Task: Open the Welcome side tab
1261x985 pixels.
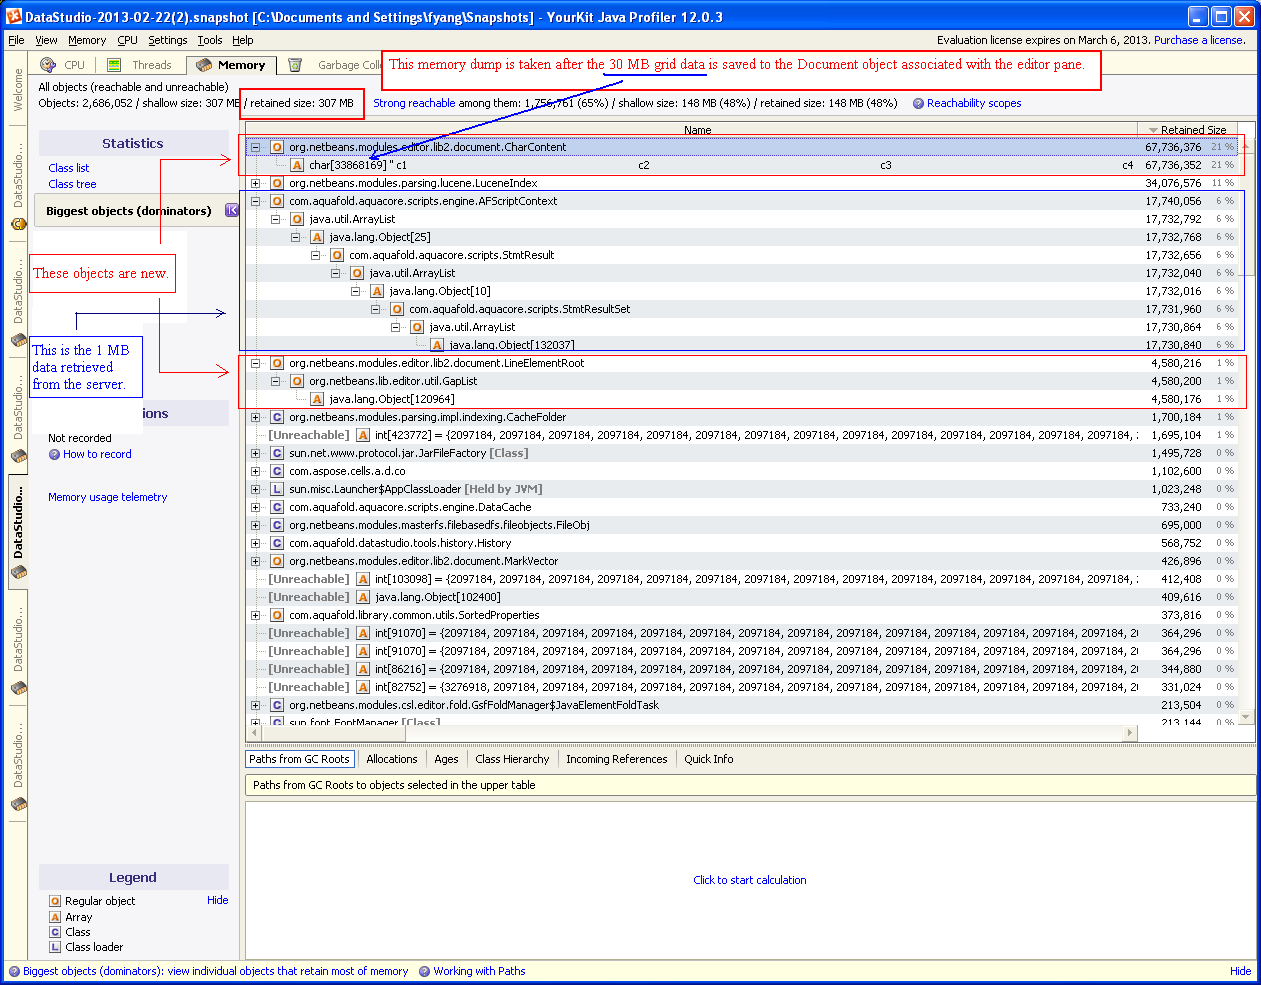Action: (x=17, y=90)
